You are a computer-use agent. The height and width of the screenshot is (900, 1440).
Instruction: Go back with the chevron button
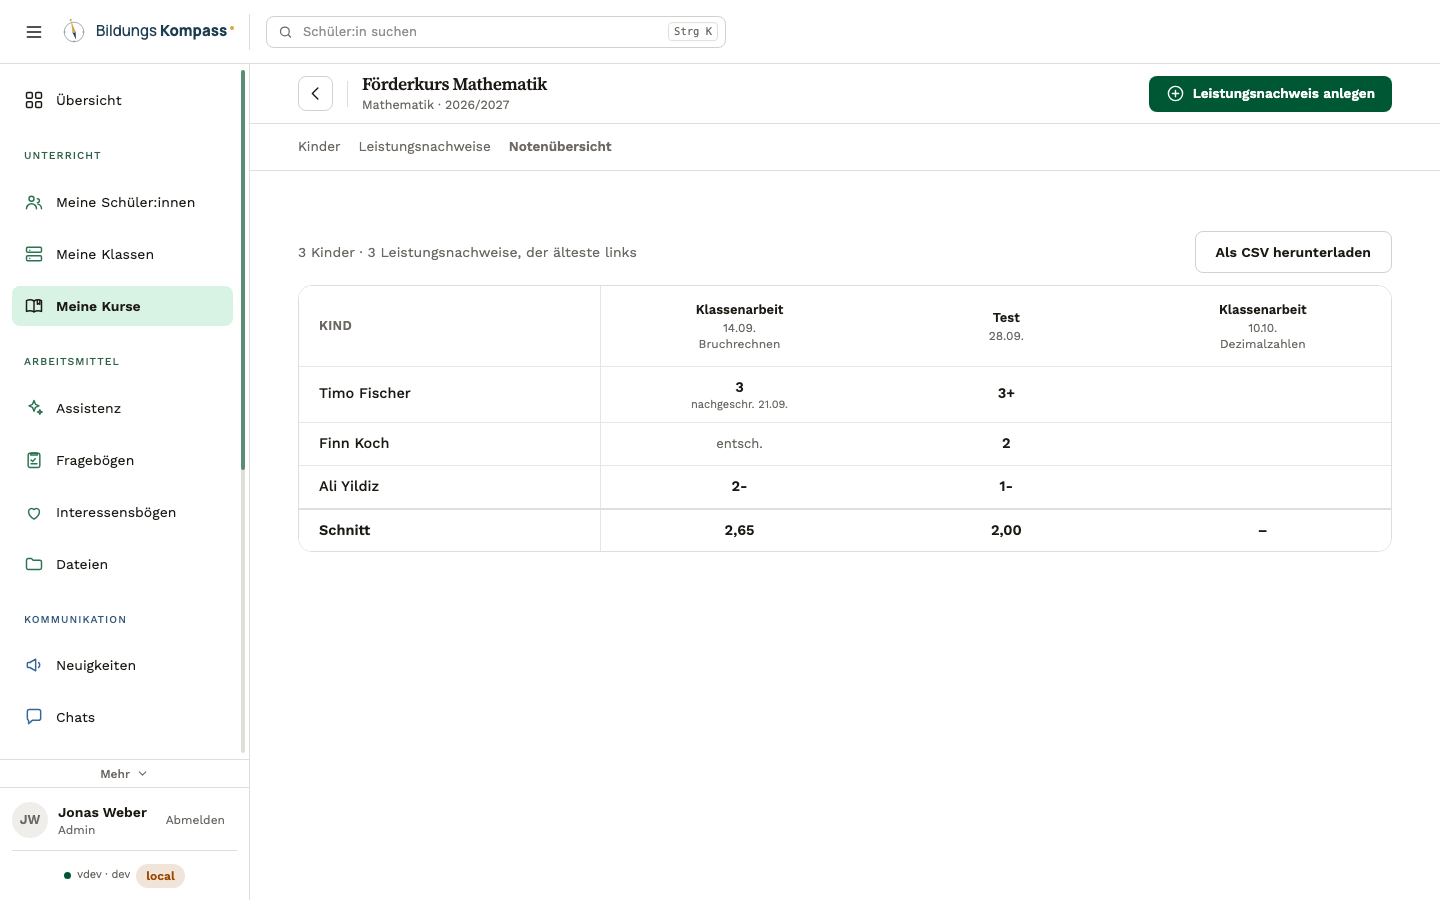[315, 94]
